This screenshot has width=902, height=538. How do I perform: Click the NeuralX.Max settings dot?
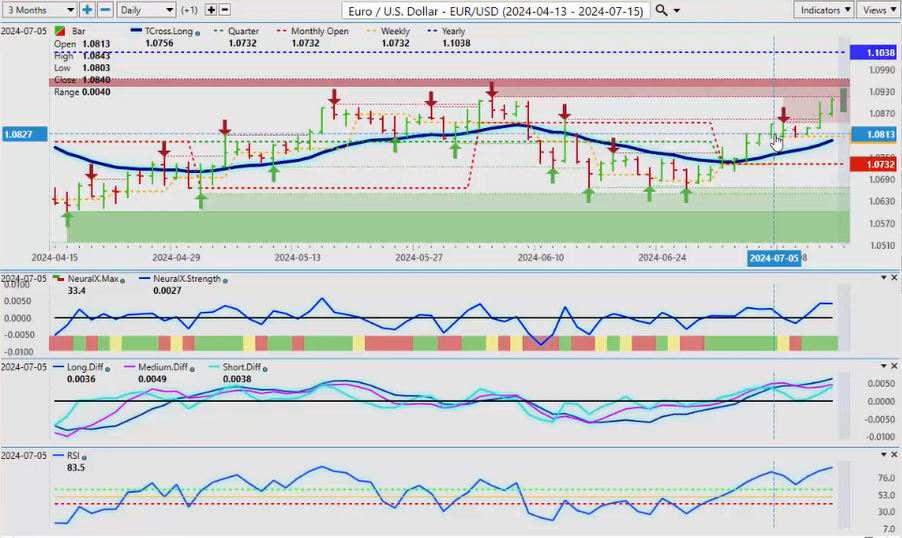tap(122, 281)
